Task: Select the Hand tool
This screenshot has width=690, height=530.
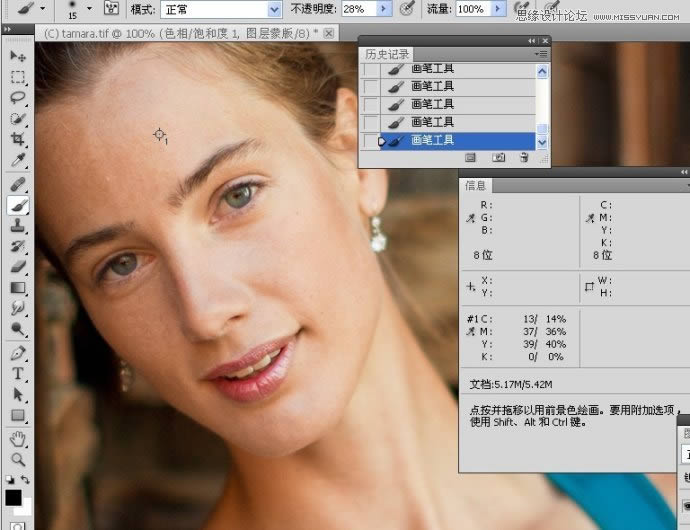Action: (x=18, y=438)
